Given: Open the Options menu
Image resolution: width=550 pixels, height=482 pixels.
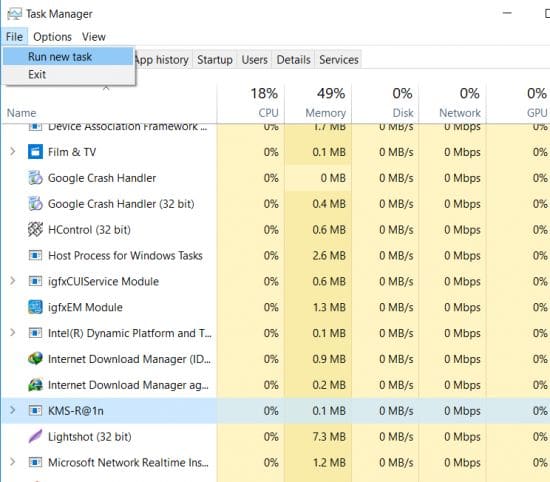Looking at the screenshot, I should pyautogui.click(x=52, y=37).
